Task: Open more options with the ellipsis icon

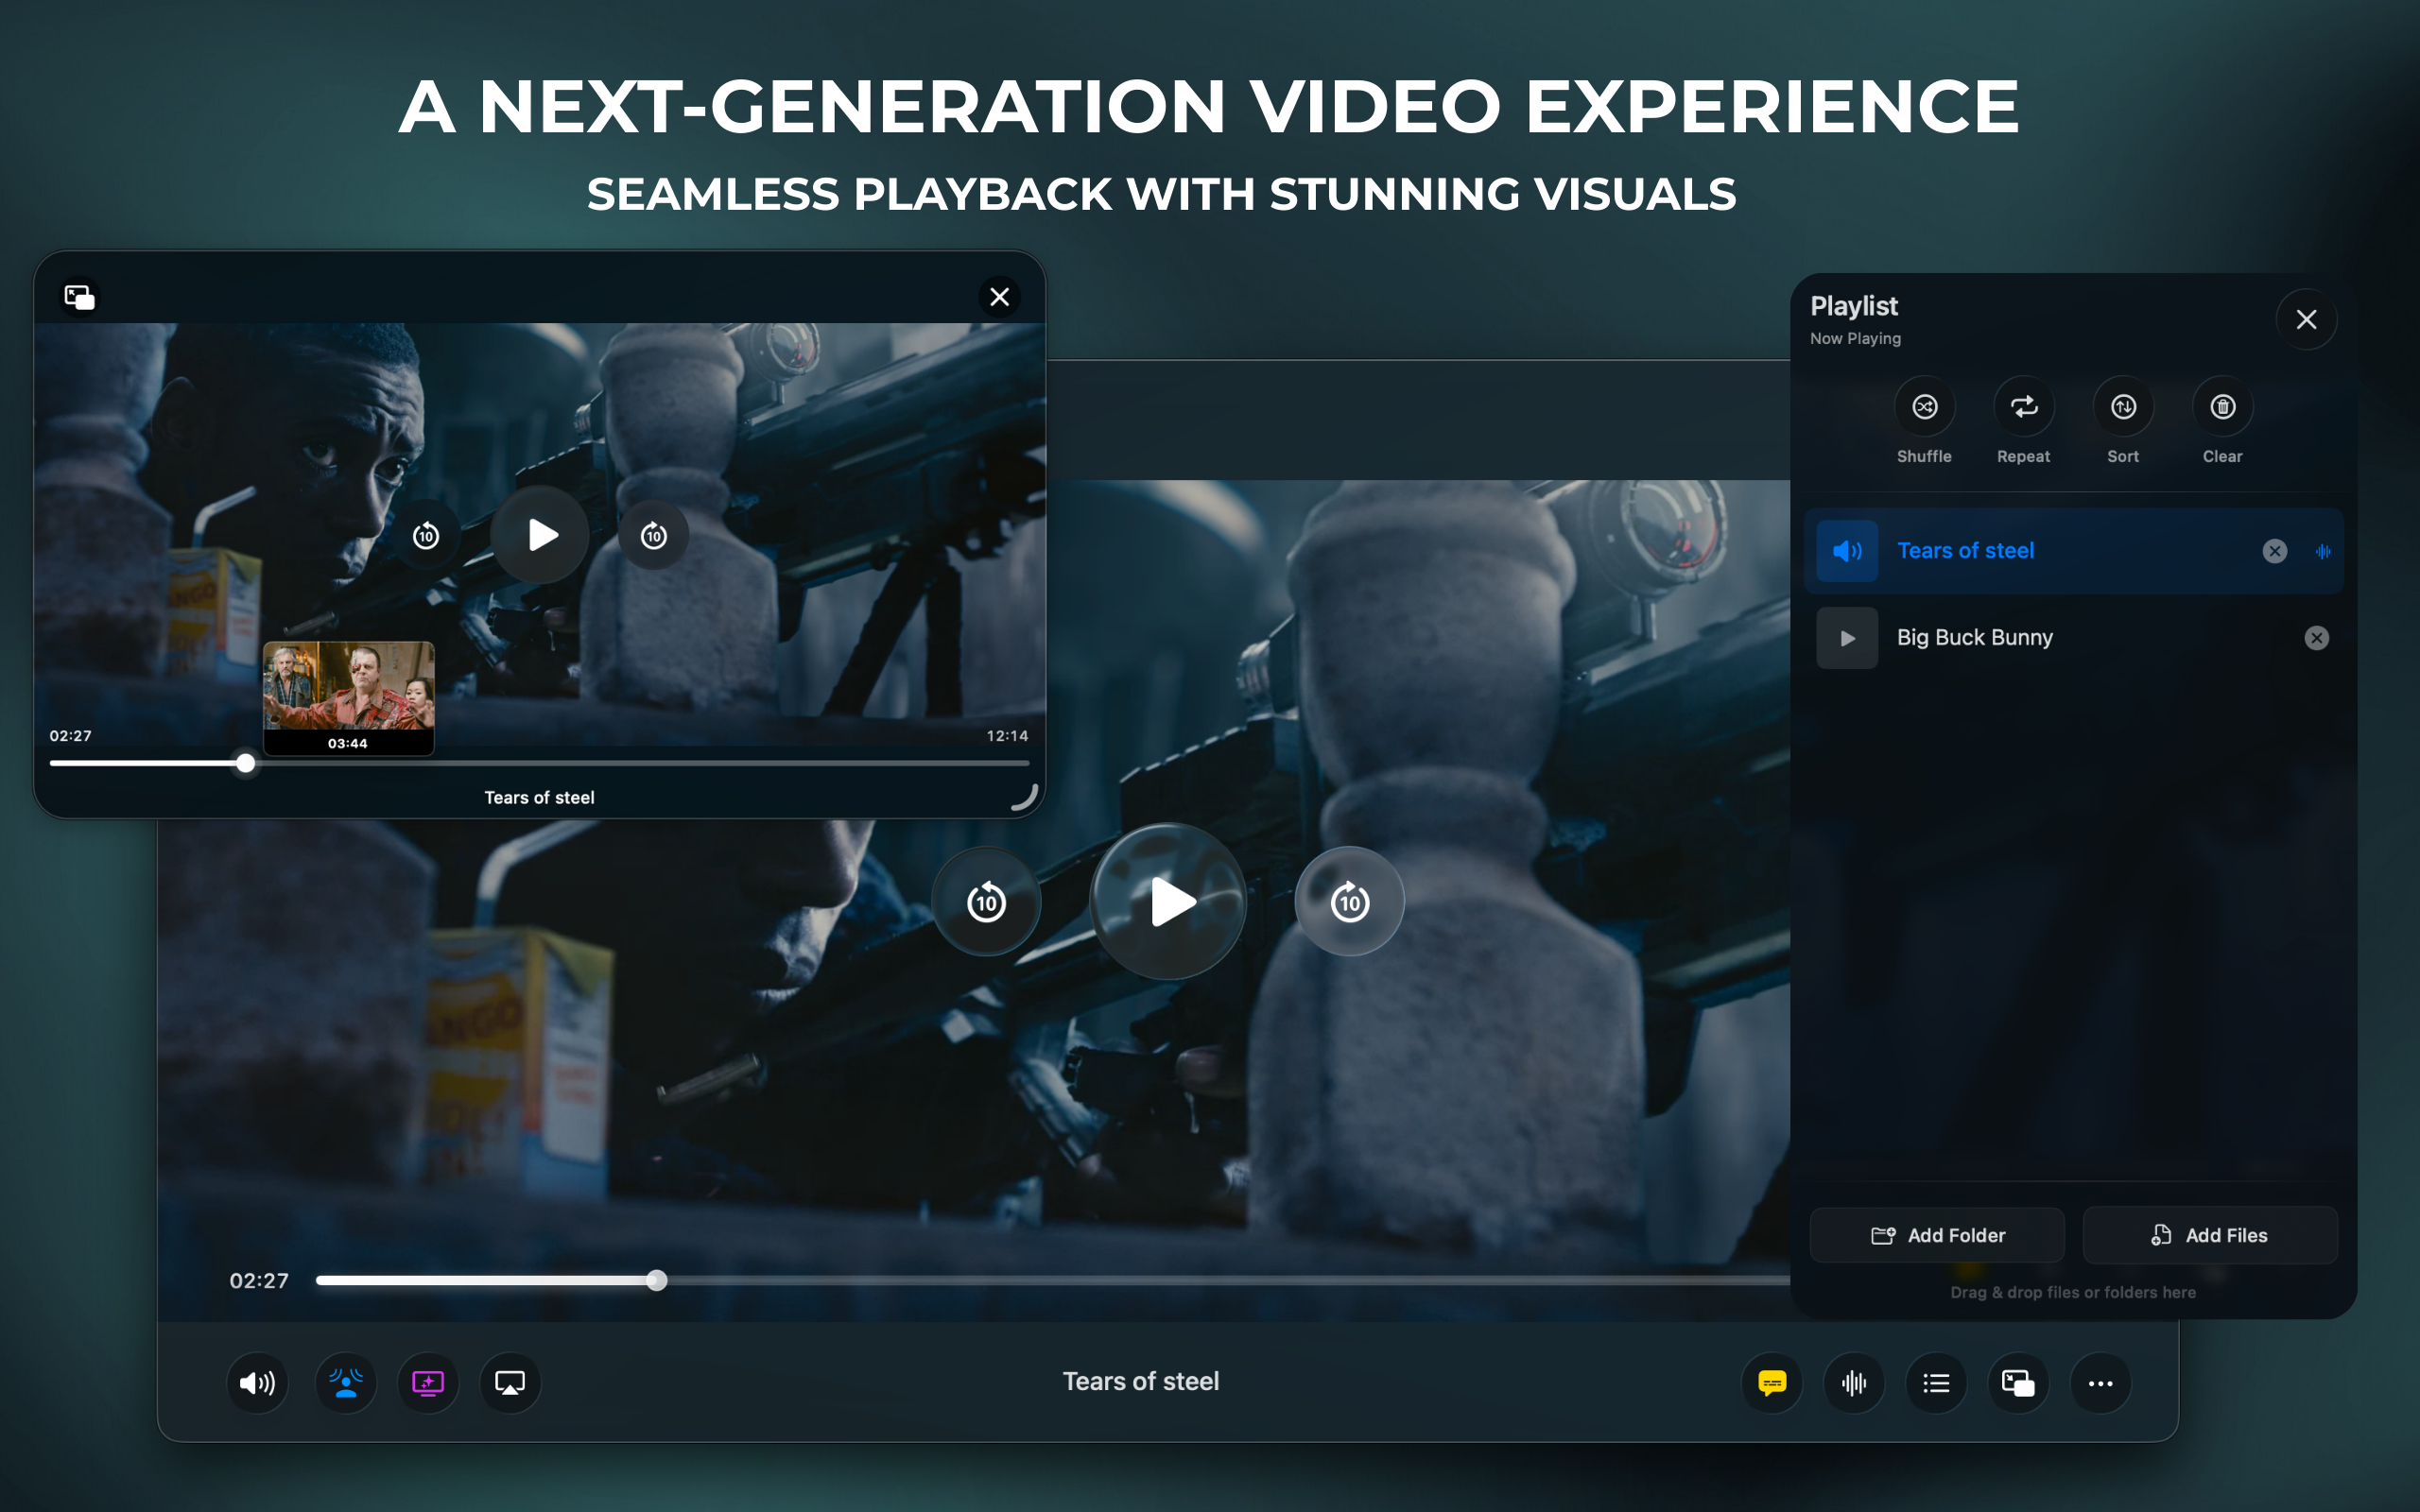Action: (2100, 1383)
